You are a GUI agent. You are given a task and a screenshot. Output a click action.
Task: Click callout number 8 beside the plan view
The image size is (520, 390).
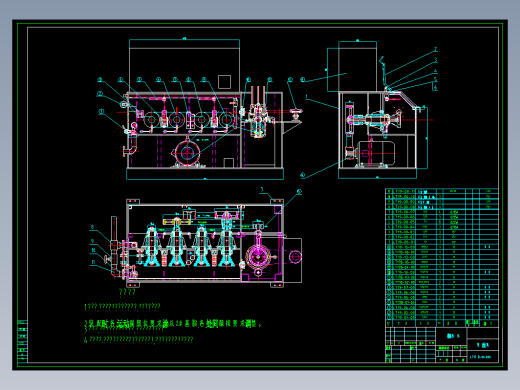point(92,227)
